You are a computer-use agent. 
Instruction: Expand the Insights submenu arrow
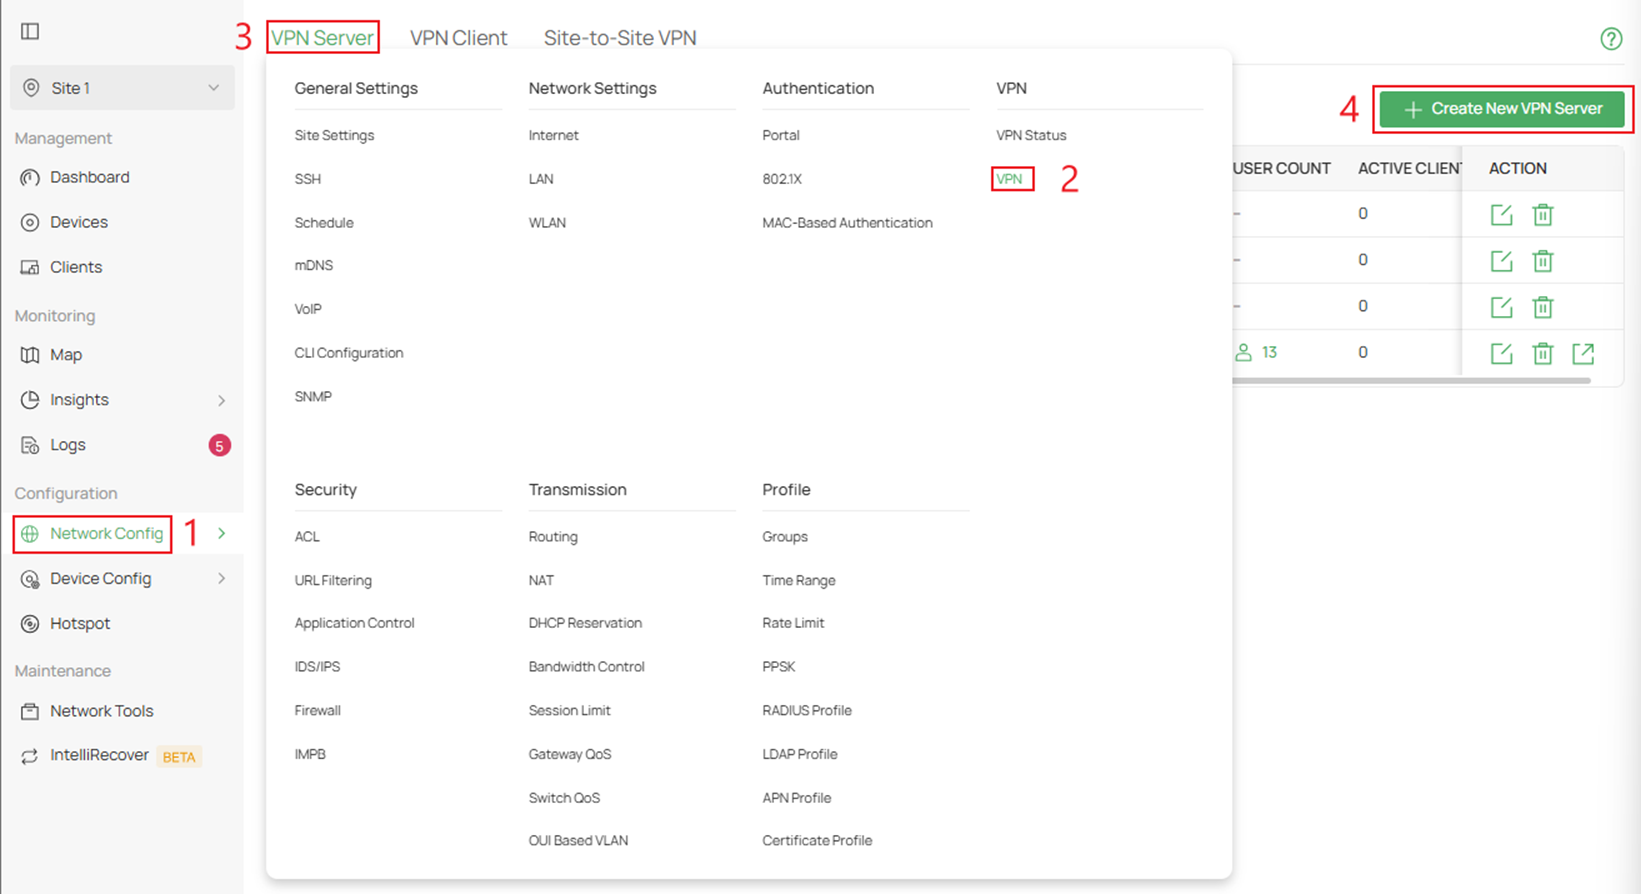click(x=222, y=400)
